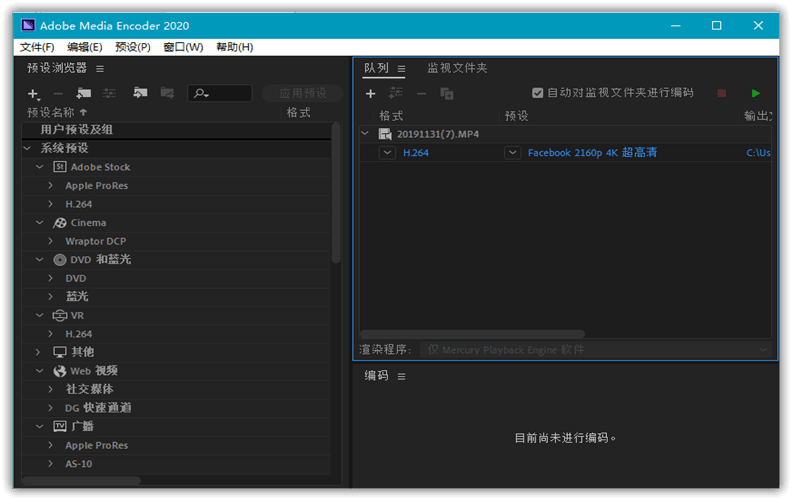Switch to the 监视文件夹 tab

(x=457, y=68)
